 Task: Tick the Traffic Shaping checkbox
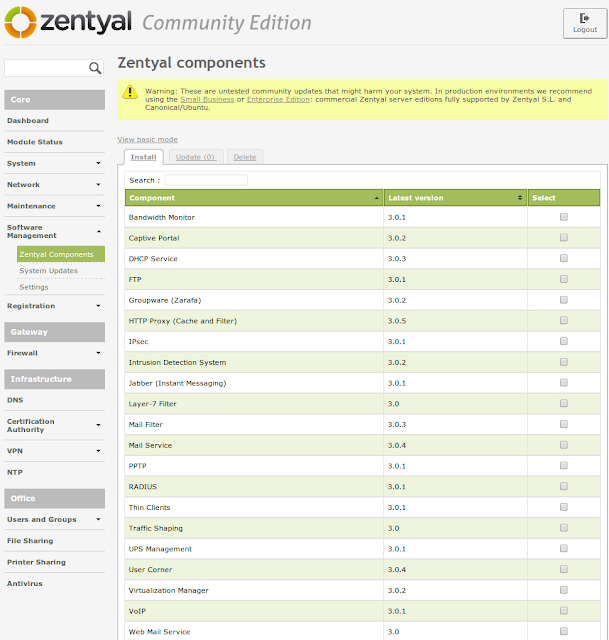click(564, 528)
